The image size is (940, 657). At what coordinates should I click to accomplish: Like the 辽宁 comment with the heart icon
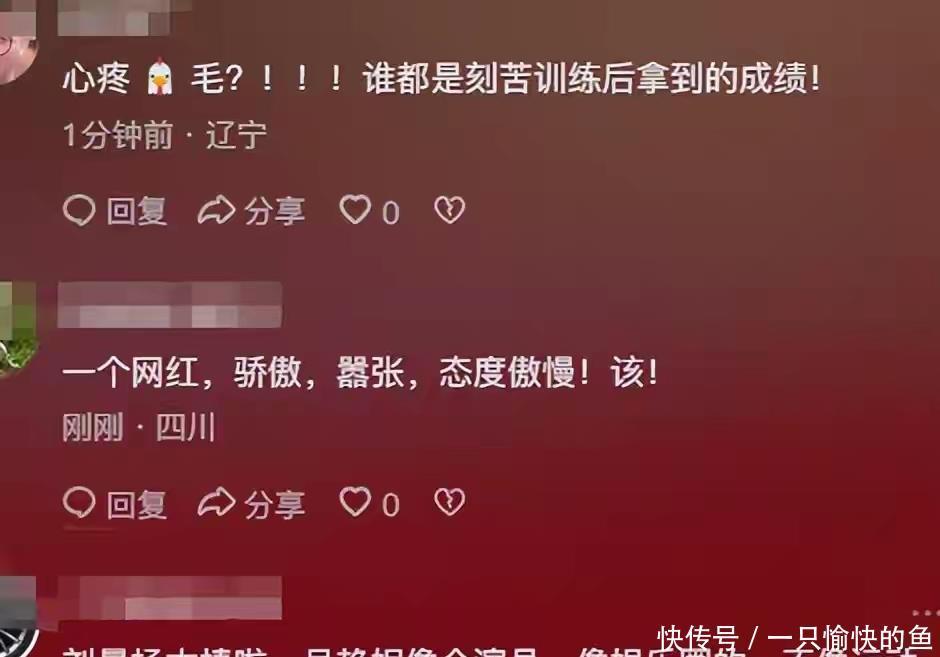tap(355, 210)
